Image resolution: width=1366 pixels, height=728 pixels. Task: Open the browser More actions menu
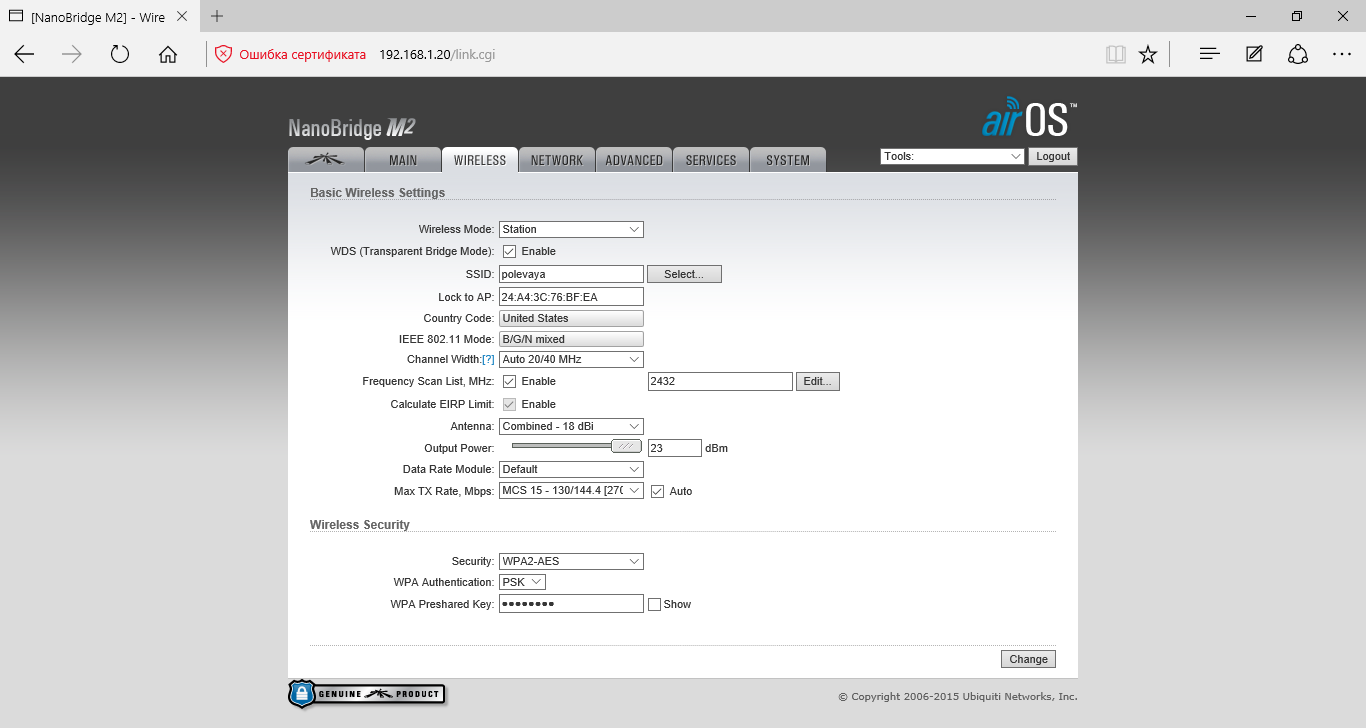coord(1342,54)
